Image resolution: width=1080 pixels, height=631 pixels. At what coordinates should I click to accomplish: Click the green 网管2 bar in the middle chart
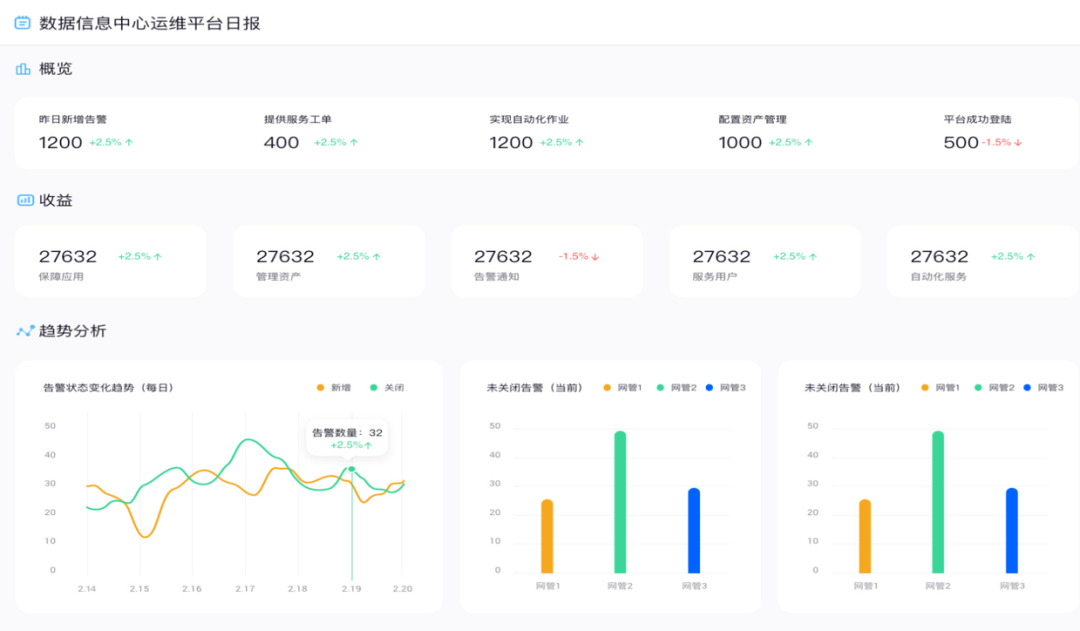pos(620,502)
